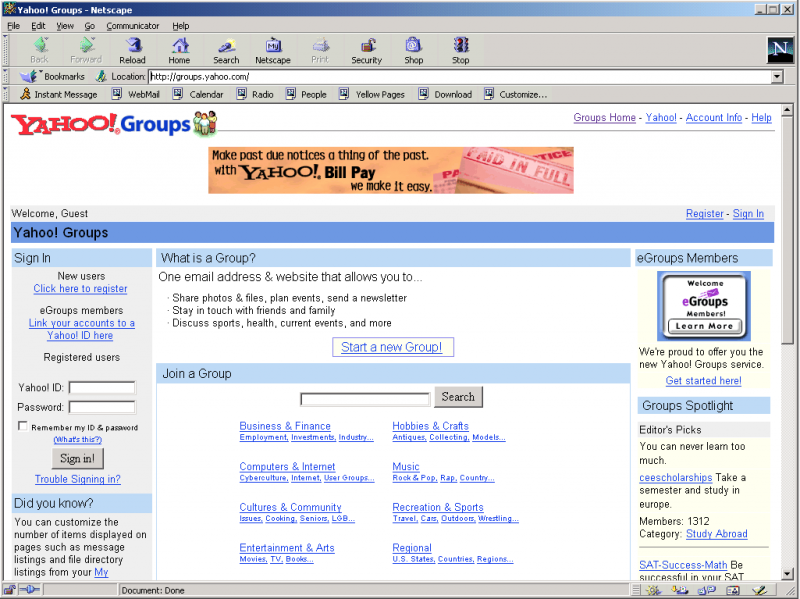Click the Sign in! button
The height and width of the screenshot is (599, 800).
click(x=77, y=459)
